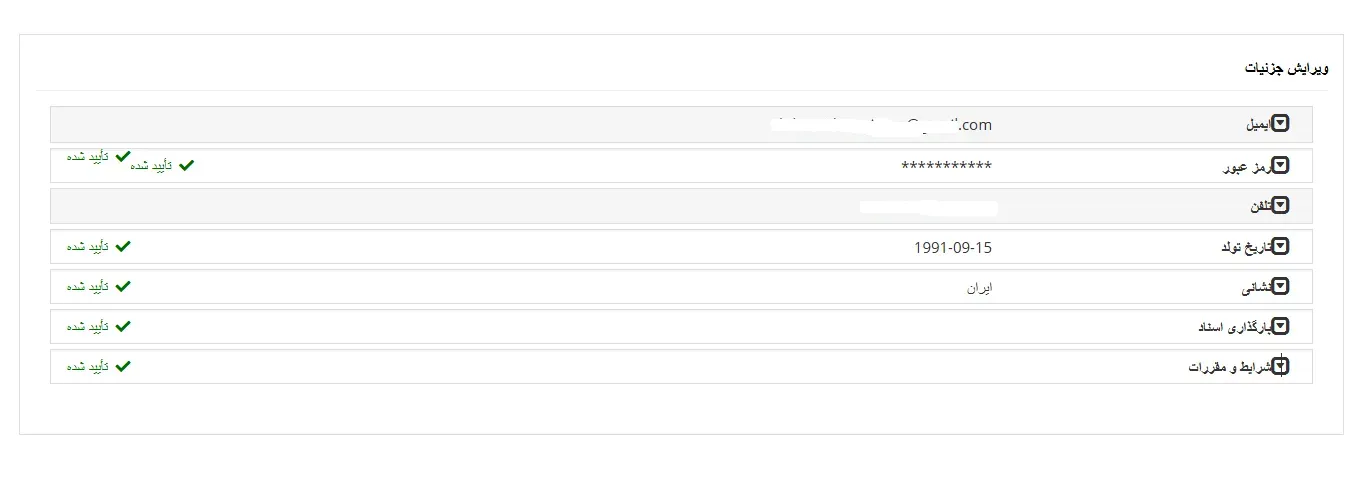This screenshot has width=1358, height=493.
Task: Click the green checkmark in the شرایط و مقررات row
Action: click(x=123, y=366)
